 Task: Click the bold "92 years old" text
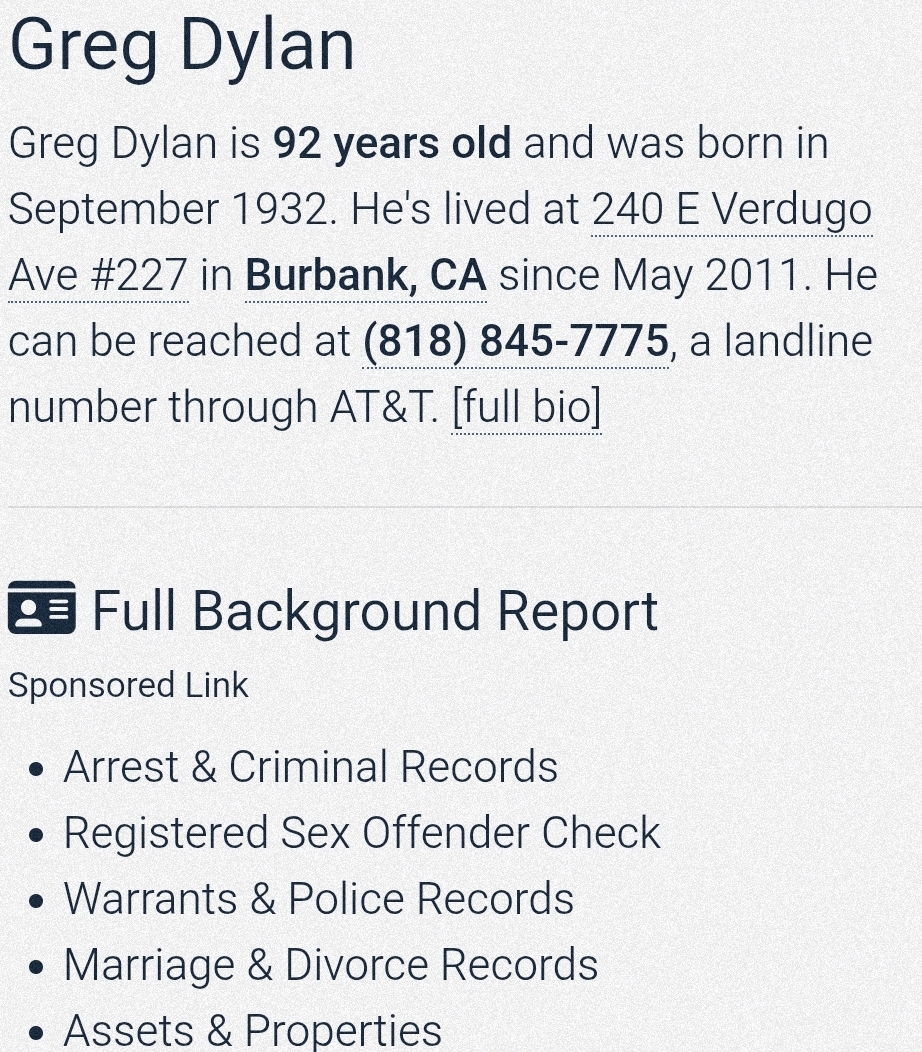click(x=392, y=144)
